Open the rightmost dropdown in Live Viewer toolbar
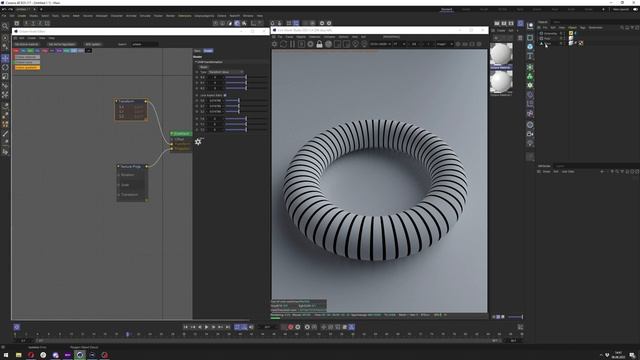640x360 pixels. click(x=444, y=44)
